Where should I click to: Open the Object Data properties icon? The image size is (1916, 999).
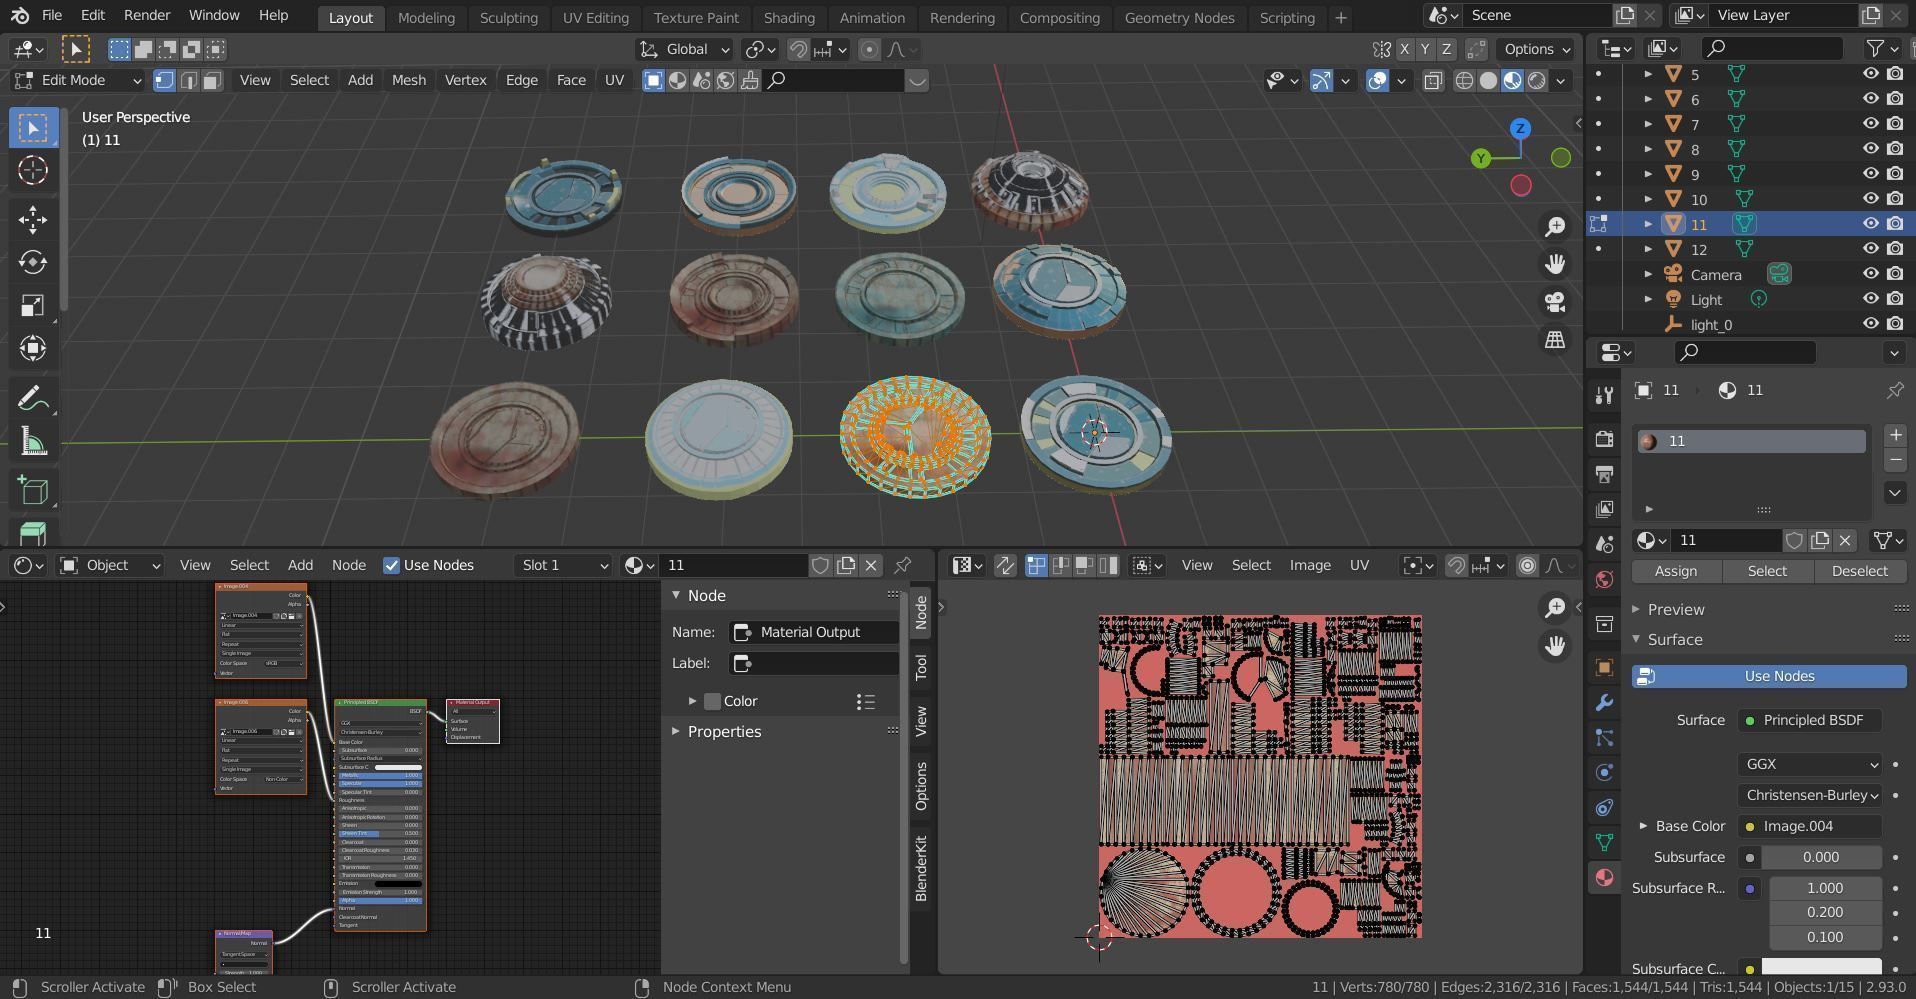(x=1605, y=842)
